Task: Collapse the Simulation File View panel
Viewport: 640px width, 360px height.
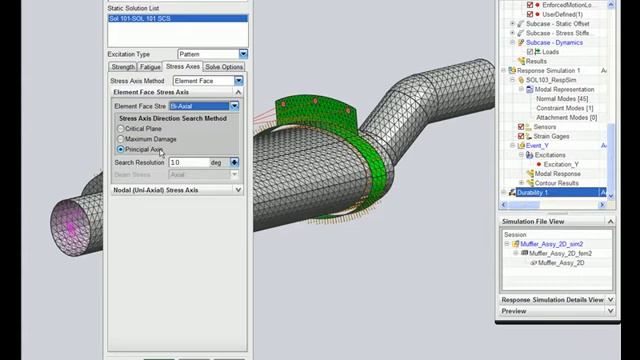Action: 611,221
